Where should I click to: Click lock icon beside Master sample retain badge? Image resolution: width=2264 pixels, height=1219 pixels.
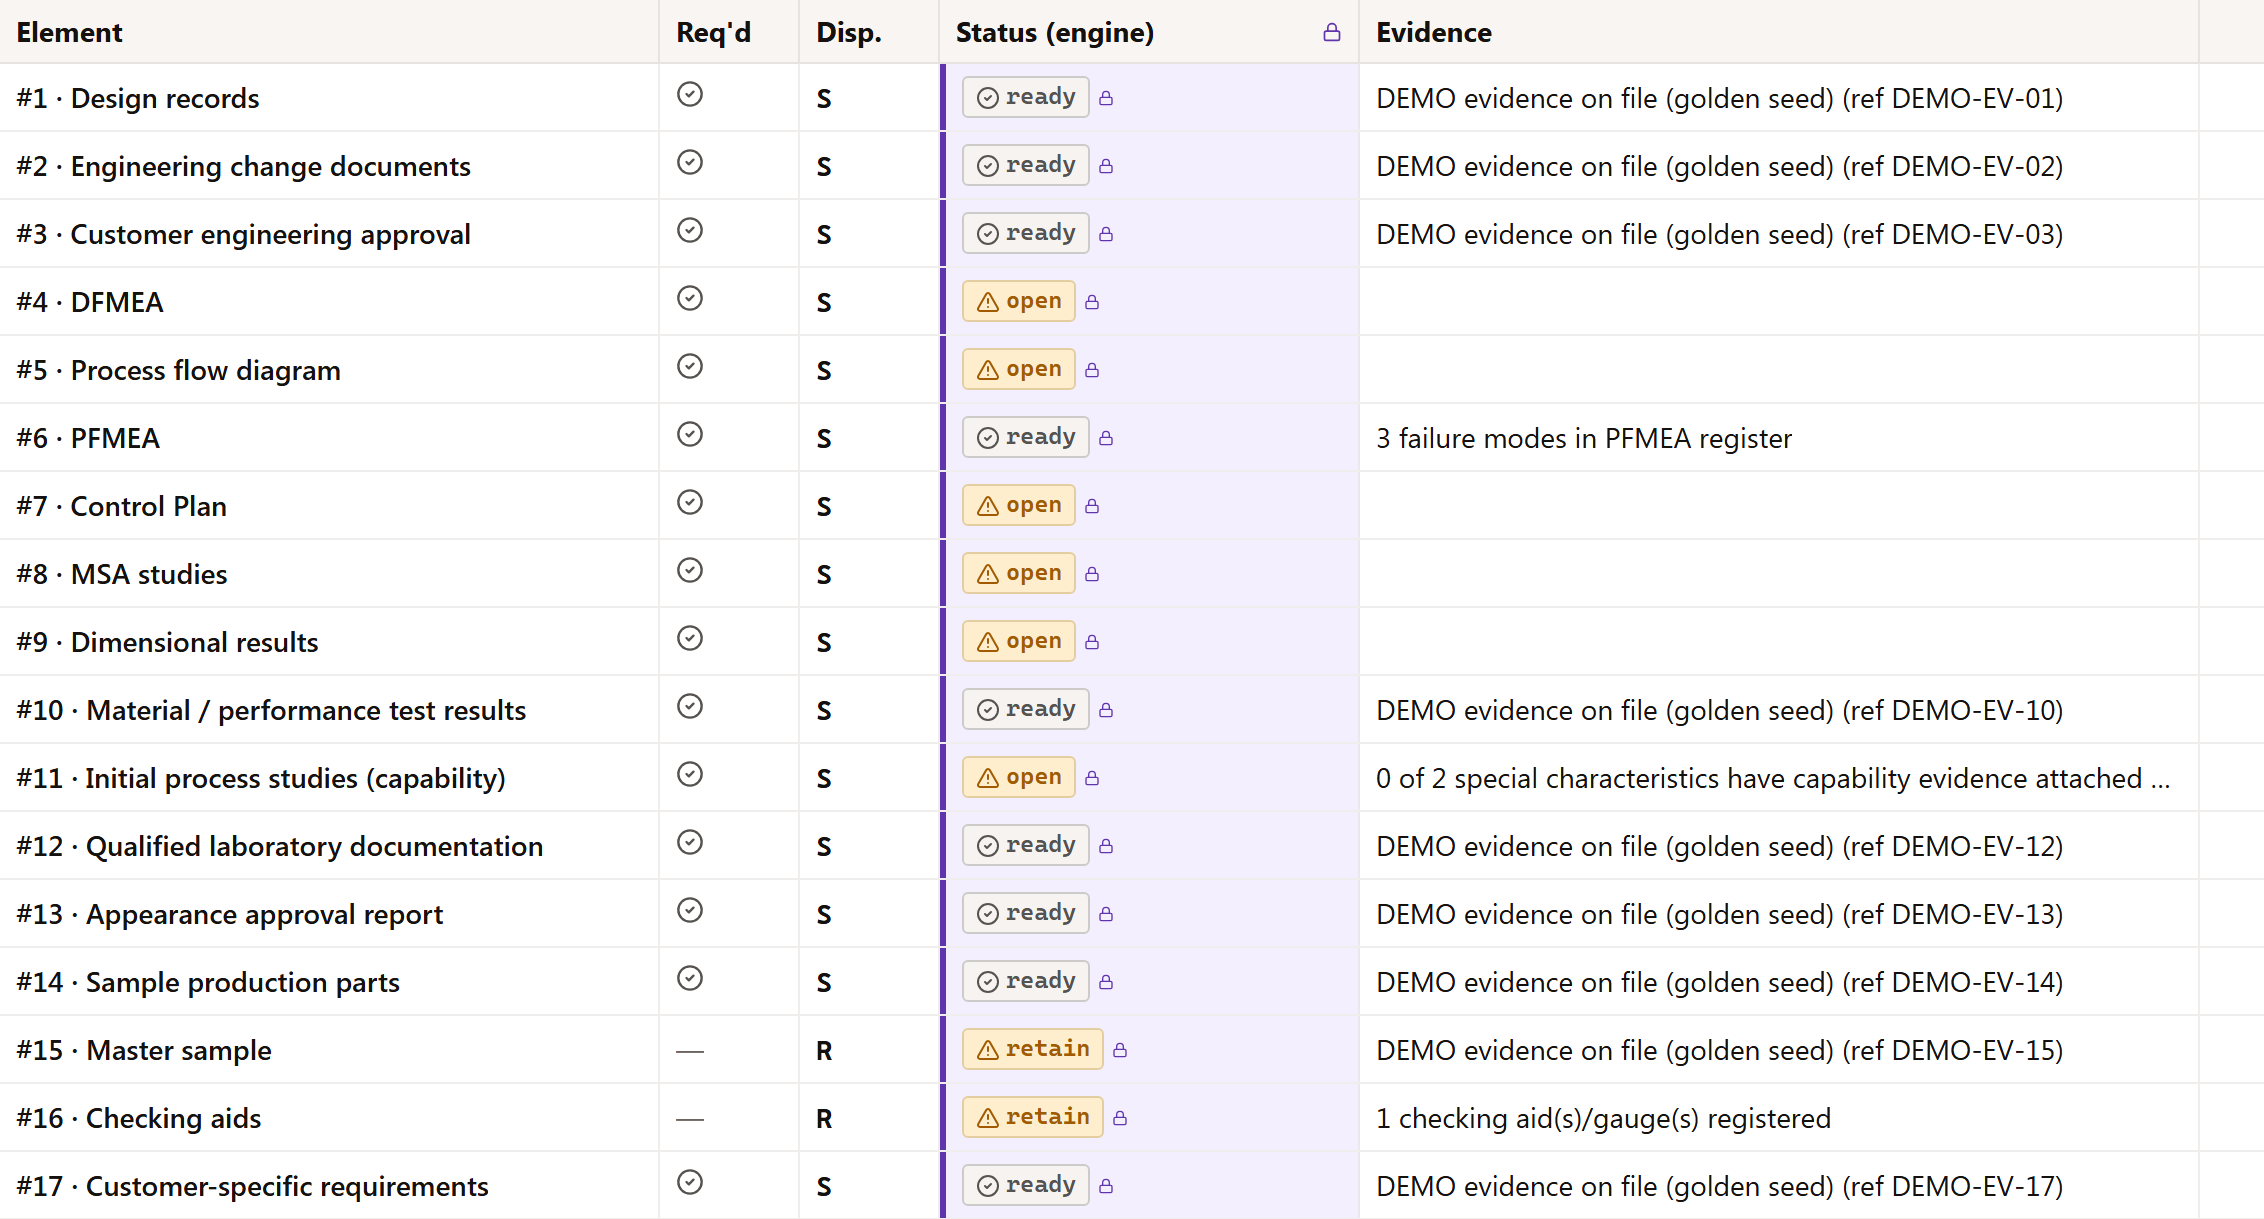click(1120, 1050)
